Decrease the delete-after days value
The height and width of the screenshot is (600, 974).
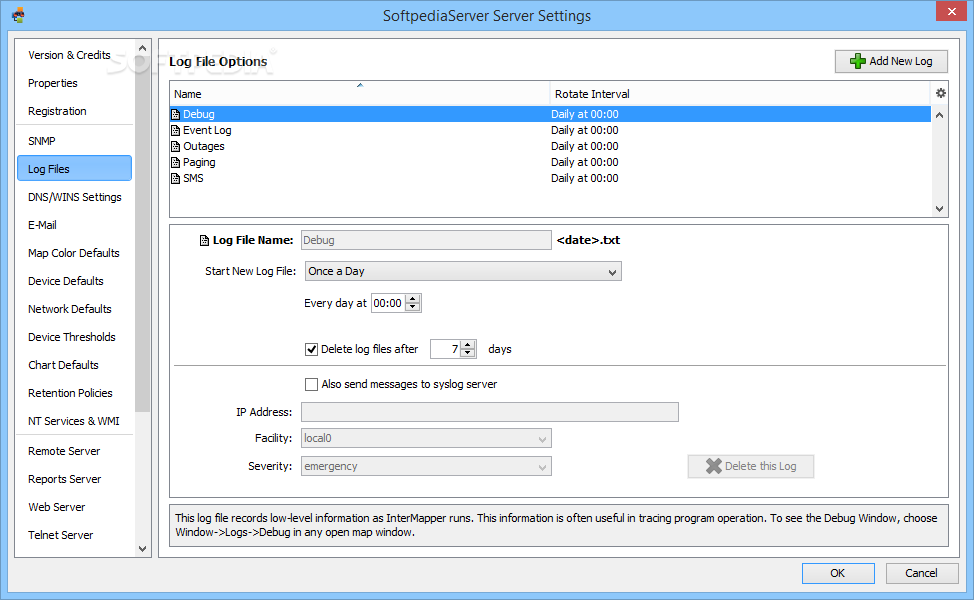468,353
